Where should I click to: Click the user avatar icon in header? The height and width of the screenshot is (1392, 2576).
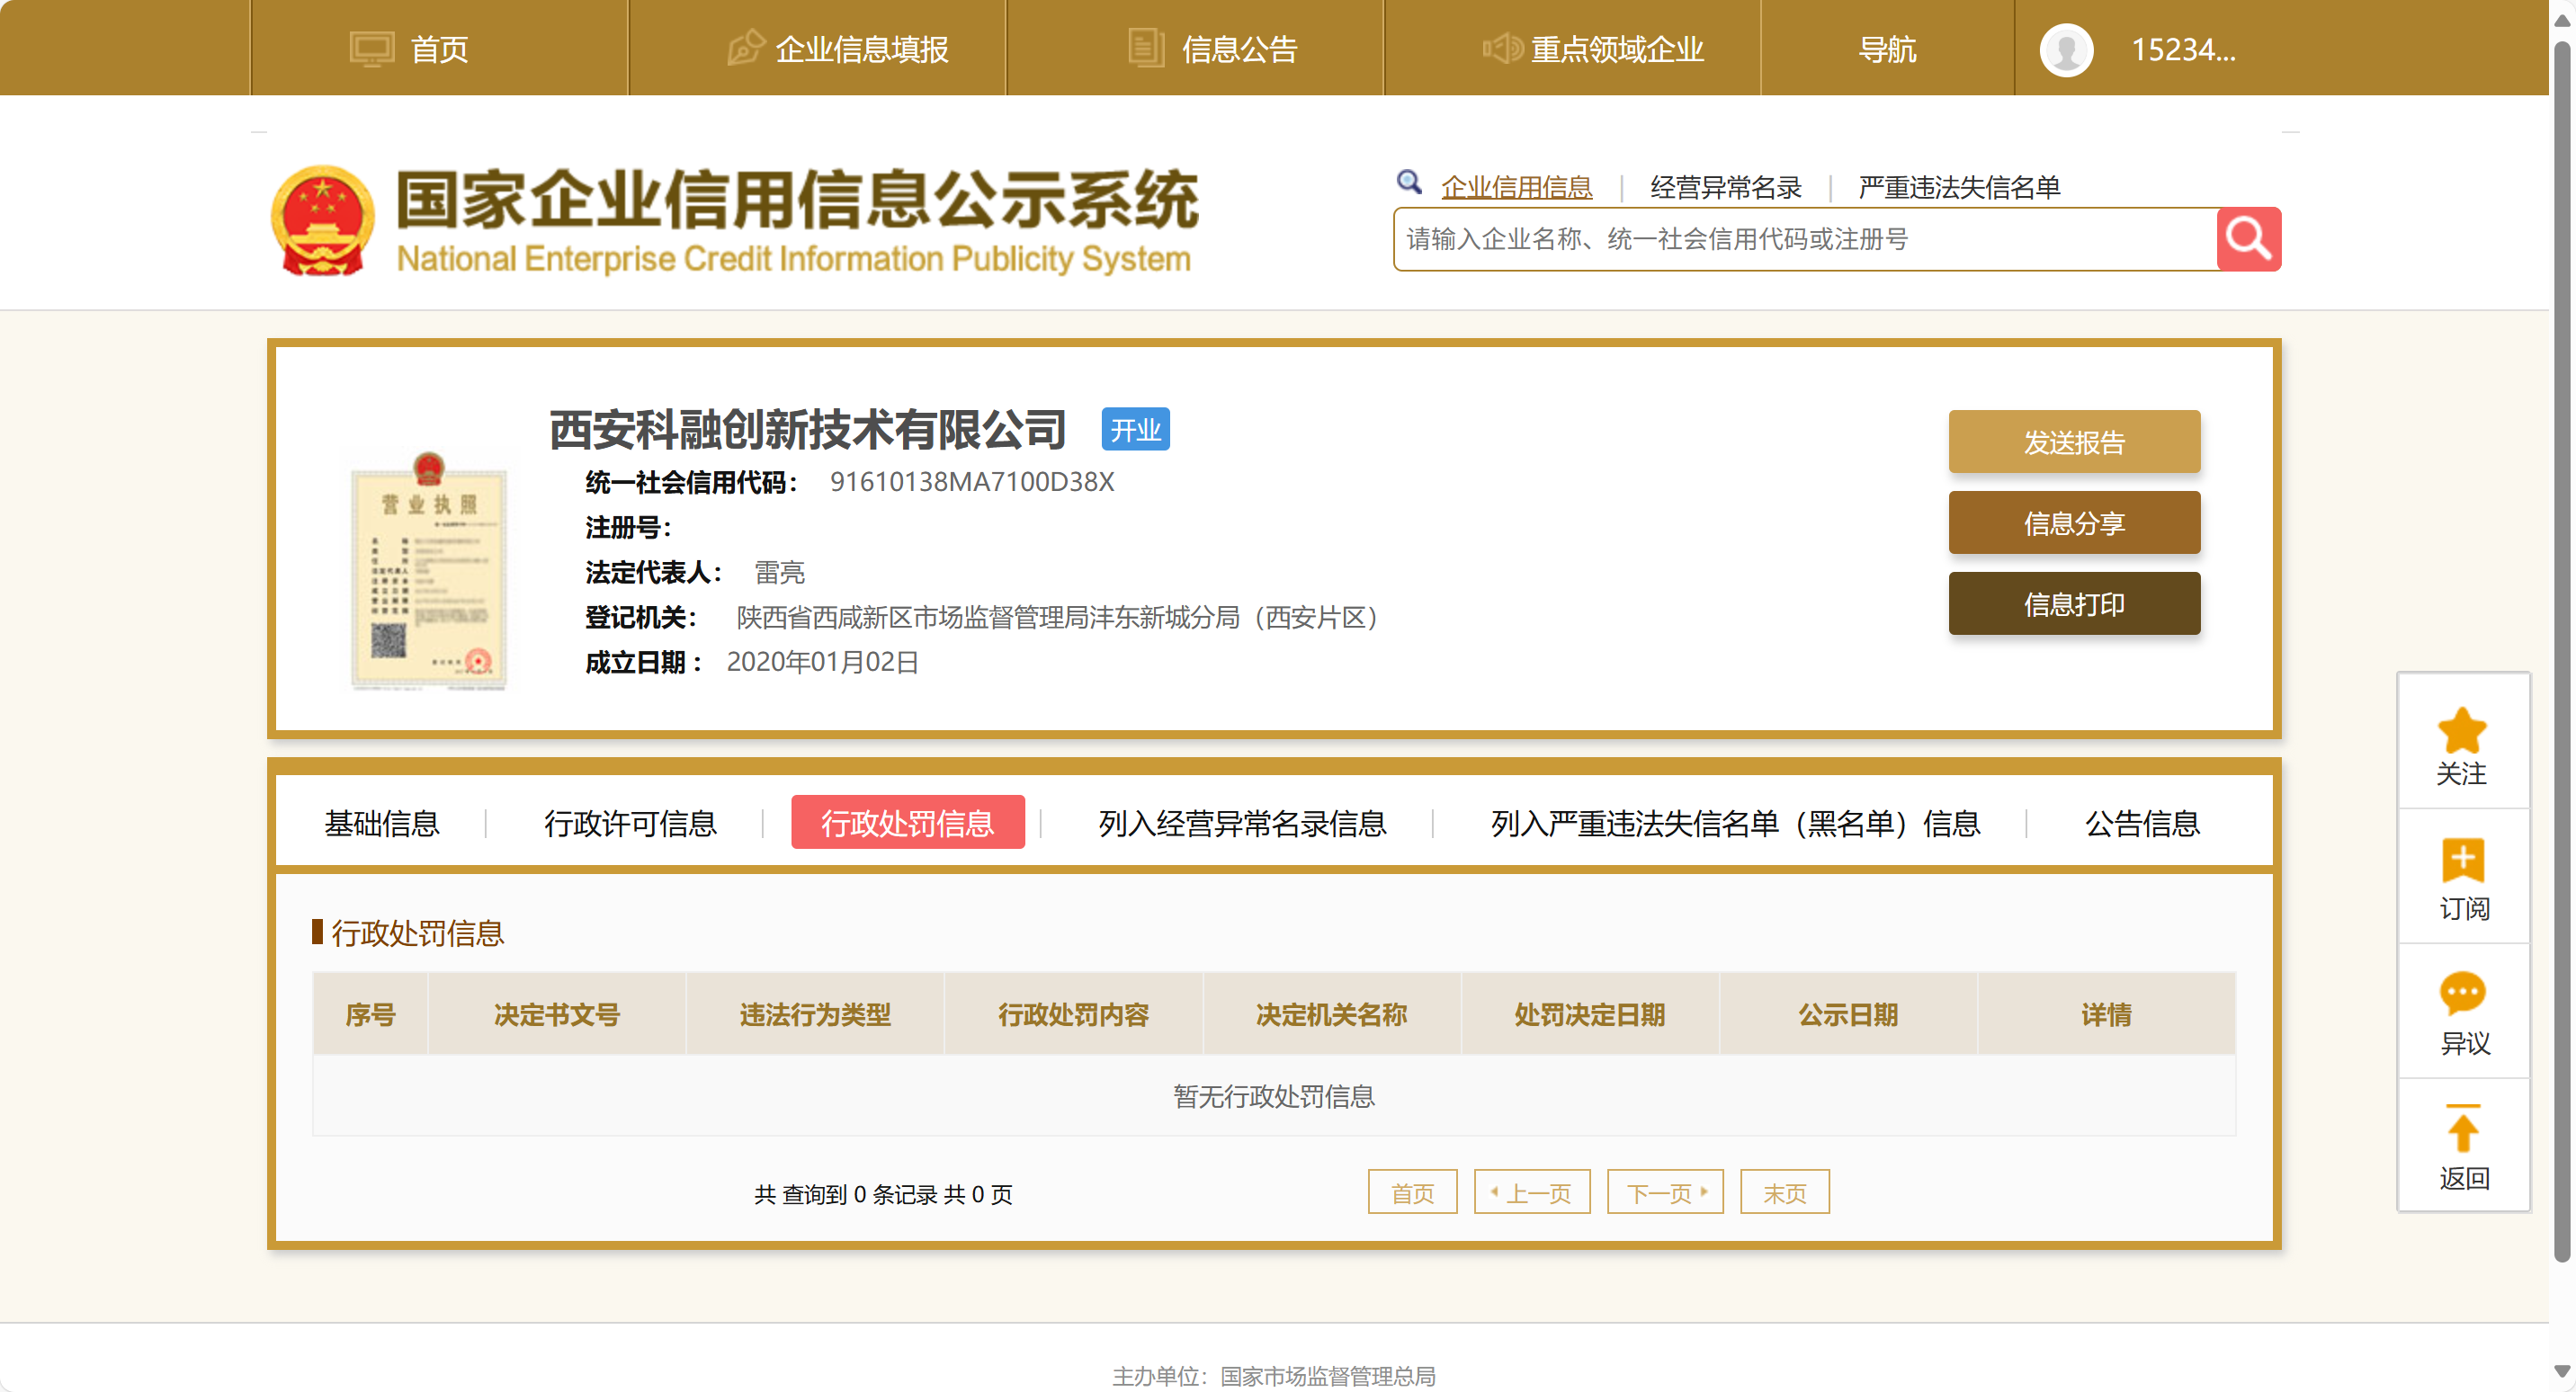[2066, 49]
